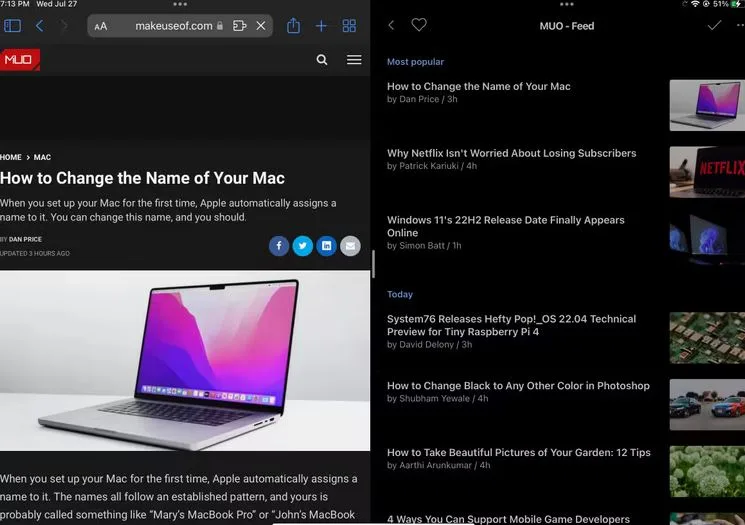Select the Today section header
This screenshot has width=745, height=525.
coord(400,294)
